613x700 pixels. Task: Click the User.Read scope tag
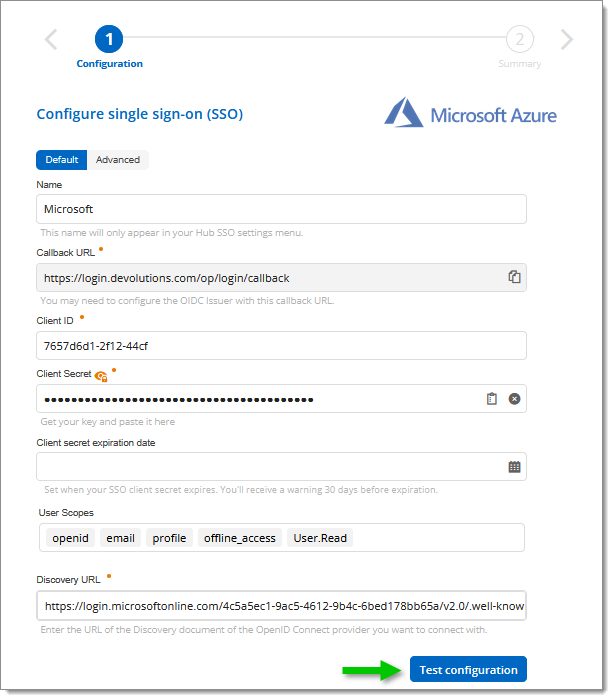(320, 538)
